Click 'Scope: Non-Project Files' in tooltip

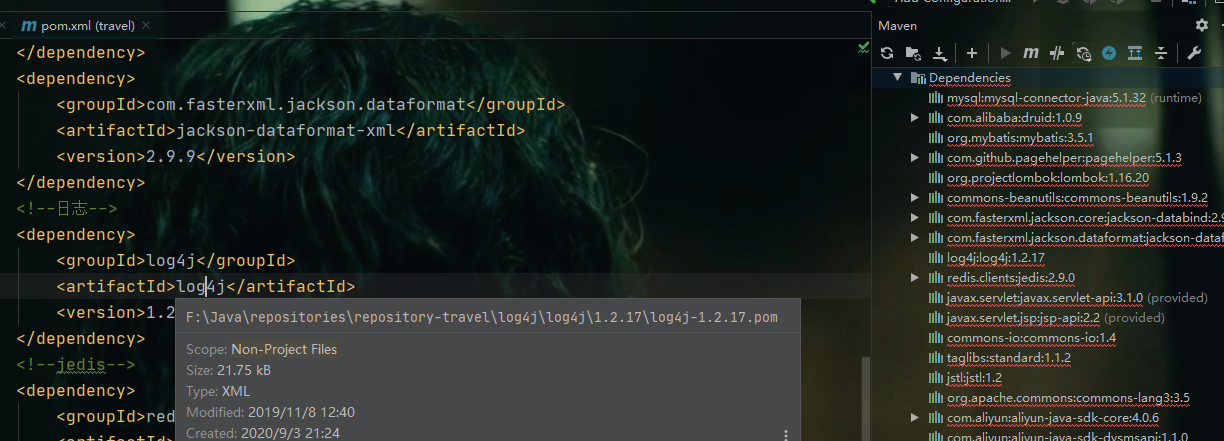tap(261, 350)
